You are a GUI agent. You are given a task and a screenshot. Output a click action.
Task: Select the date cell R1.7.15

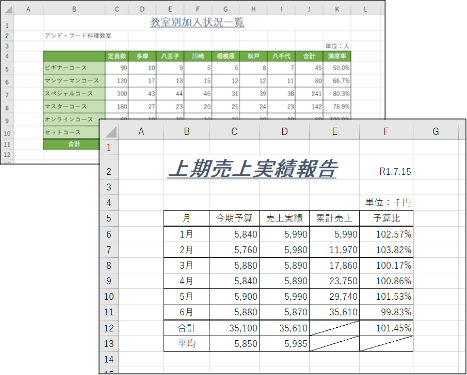click(x=395, y=171)
